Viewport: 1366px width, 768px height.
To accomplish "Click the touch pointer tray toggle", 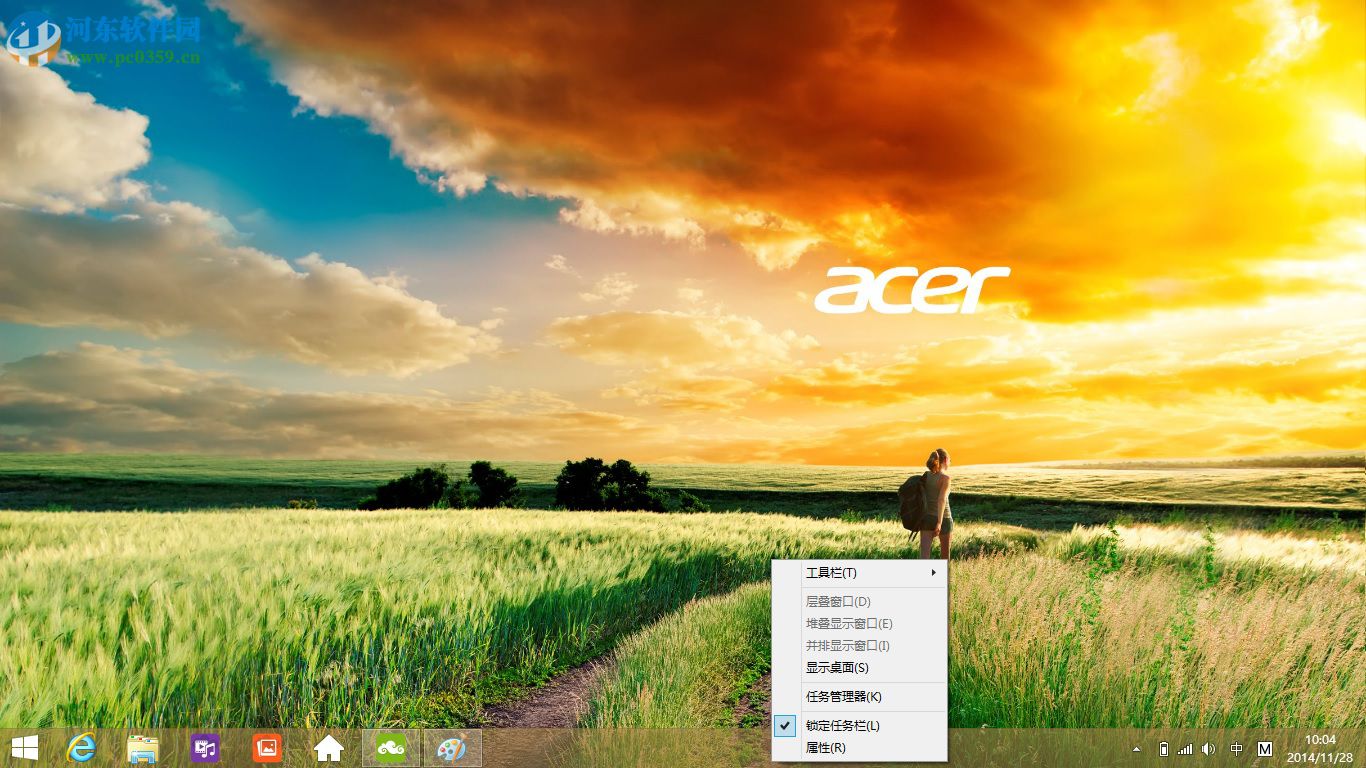I will (x=1236, y=749).
